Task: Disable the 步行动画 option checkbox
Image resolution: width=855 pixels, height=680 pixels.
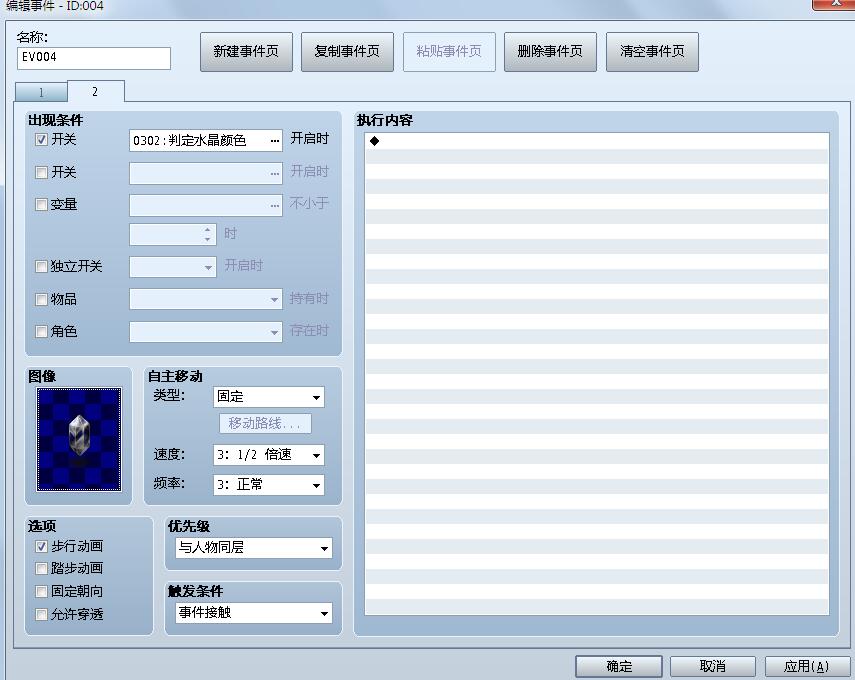Action: (x=41, y=546)
